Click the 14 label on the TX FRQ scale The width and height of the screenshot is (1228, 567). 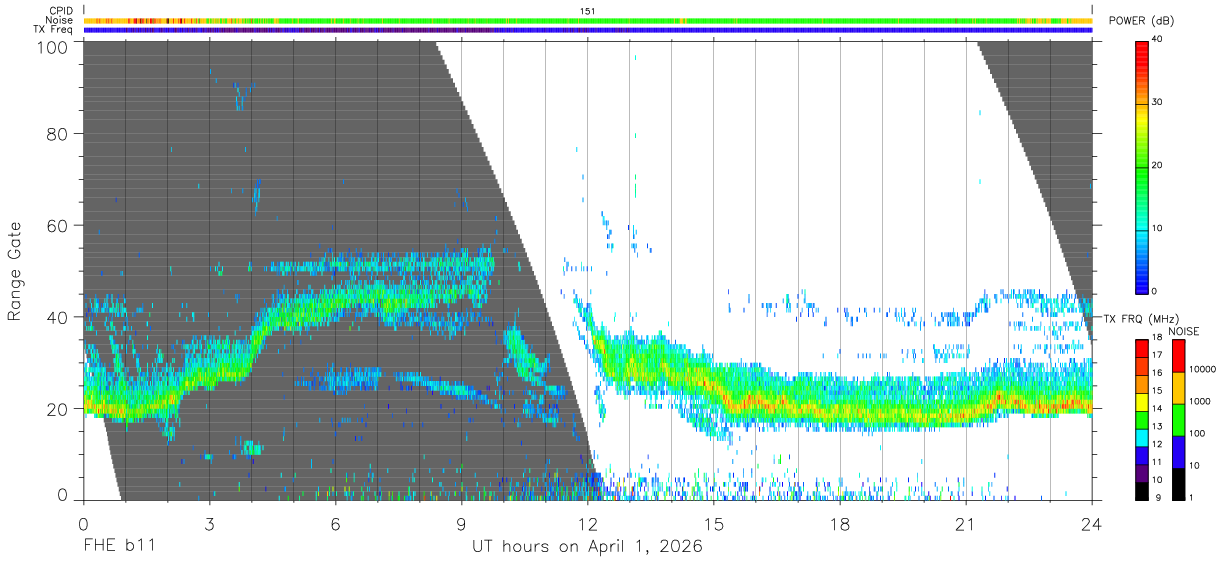pyautogui.click(x=1157, y=408)
